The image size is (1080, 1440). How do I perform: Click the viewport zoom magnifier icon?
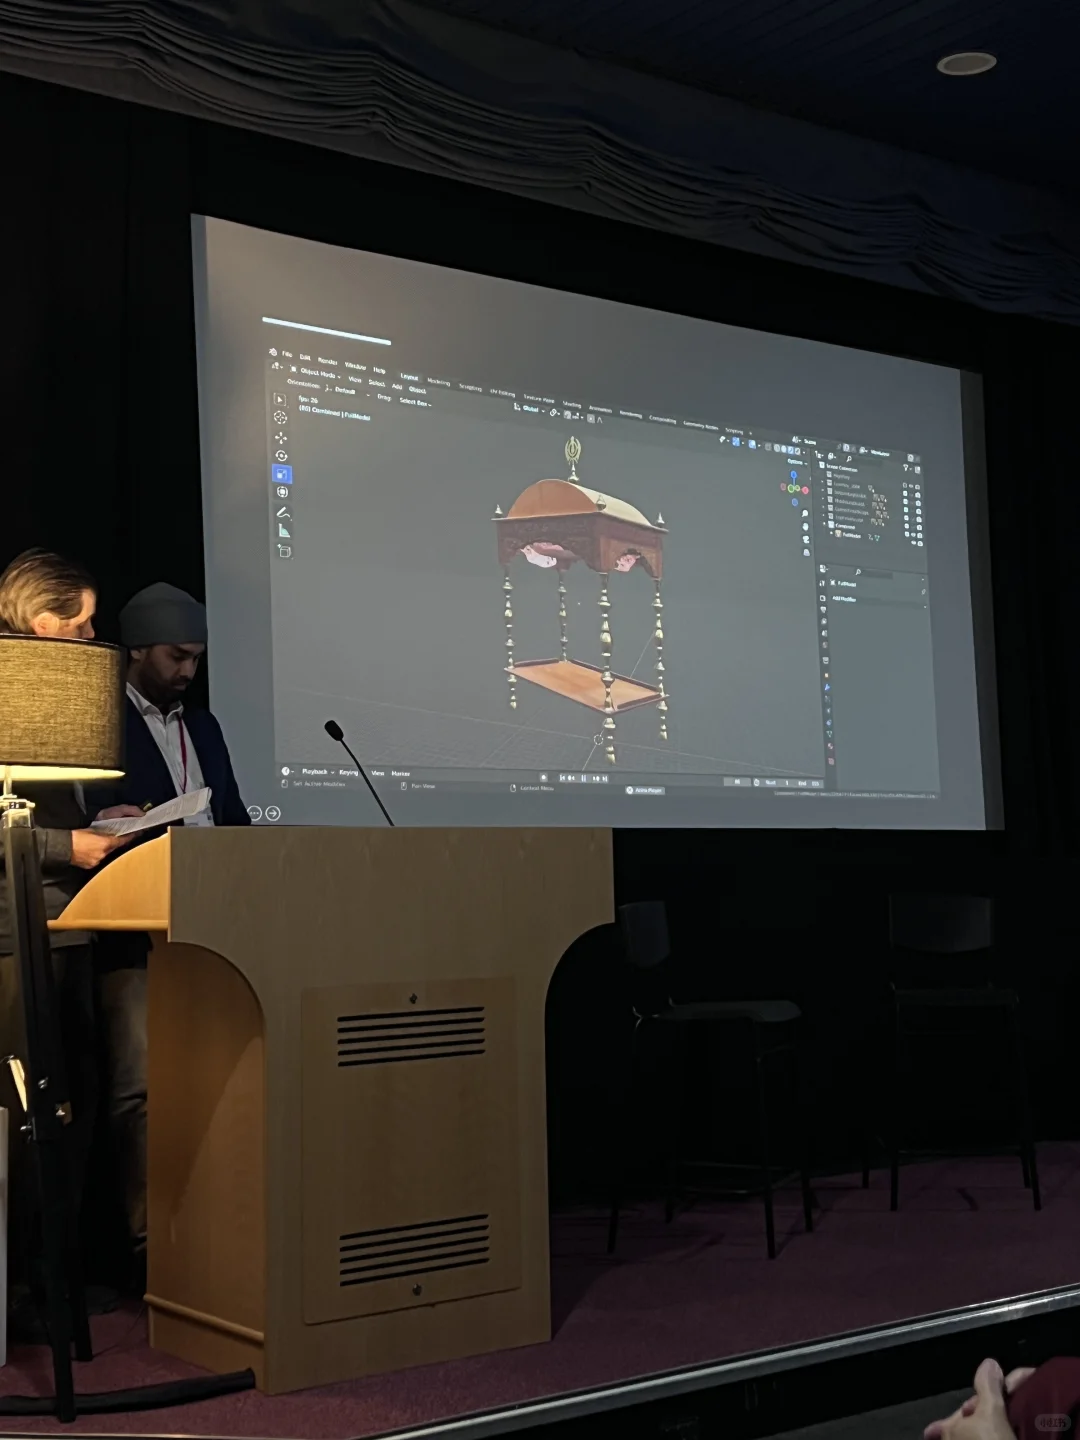coord(804,513)
